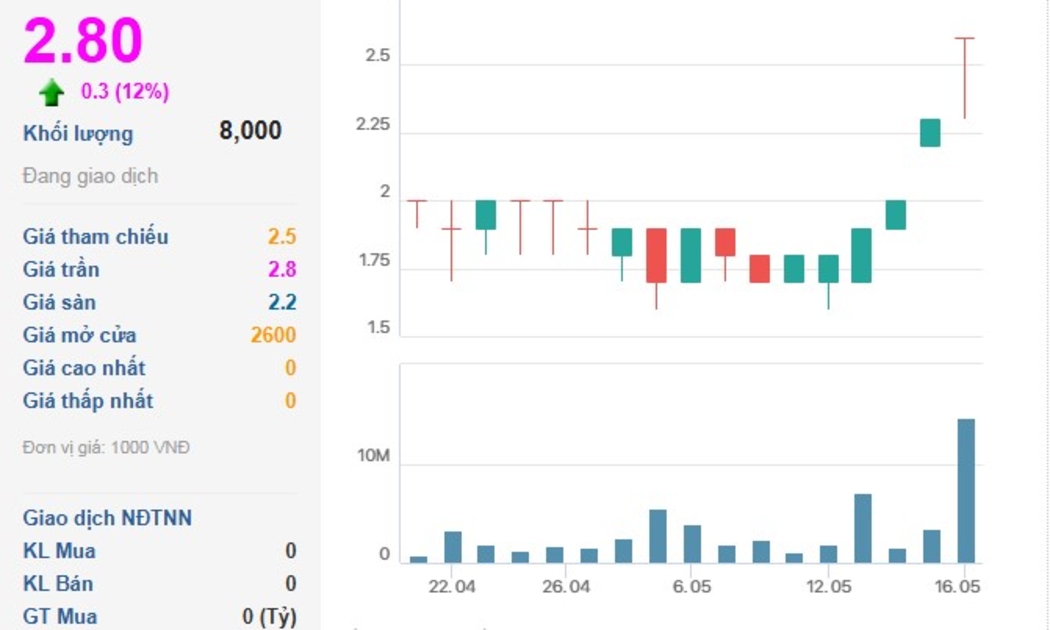Click the large 2.80 current price
Viewport: 1050px width, 630px height.
coord(84,40)
